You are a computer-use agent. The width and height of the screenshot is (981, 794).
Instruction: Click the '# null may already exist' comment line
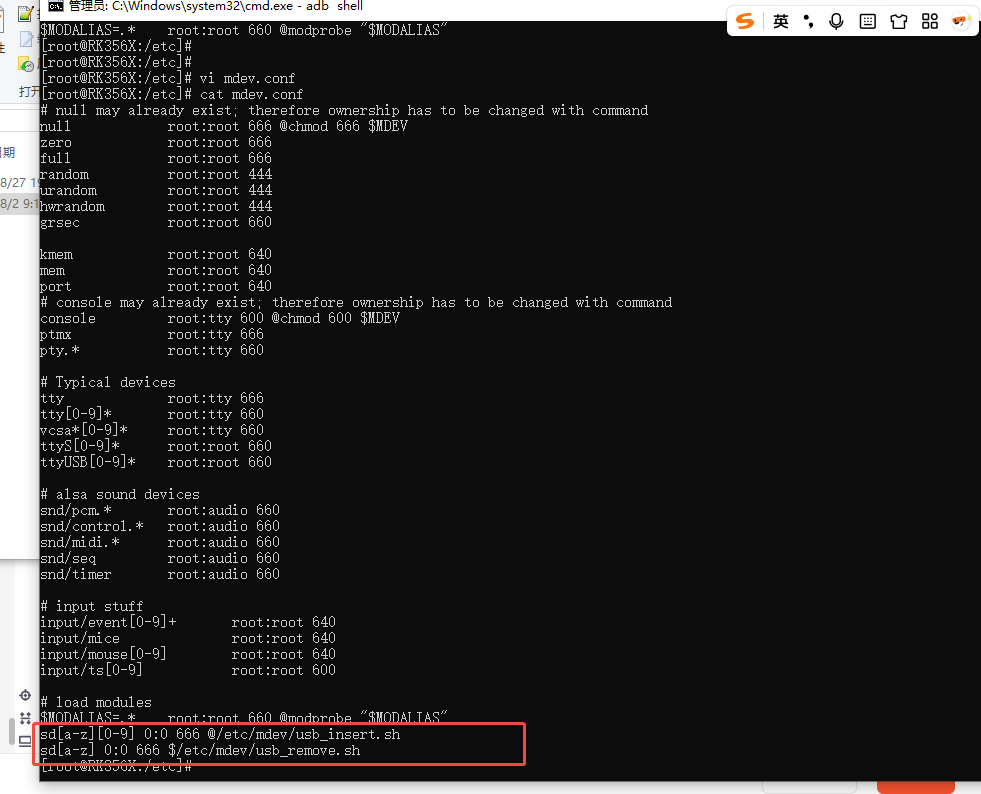pos(344,111)
